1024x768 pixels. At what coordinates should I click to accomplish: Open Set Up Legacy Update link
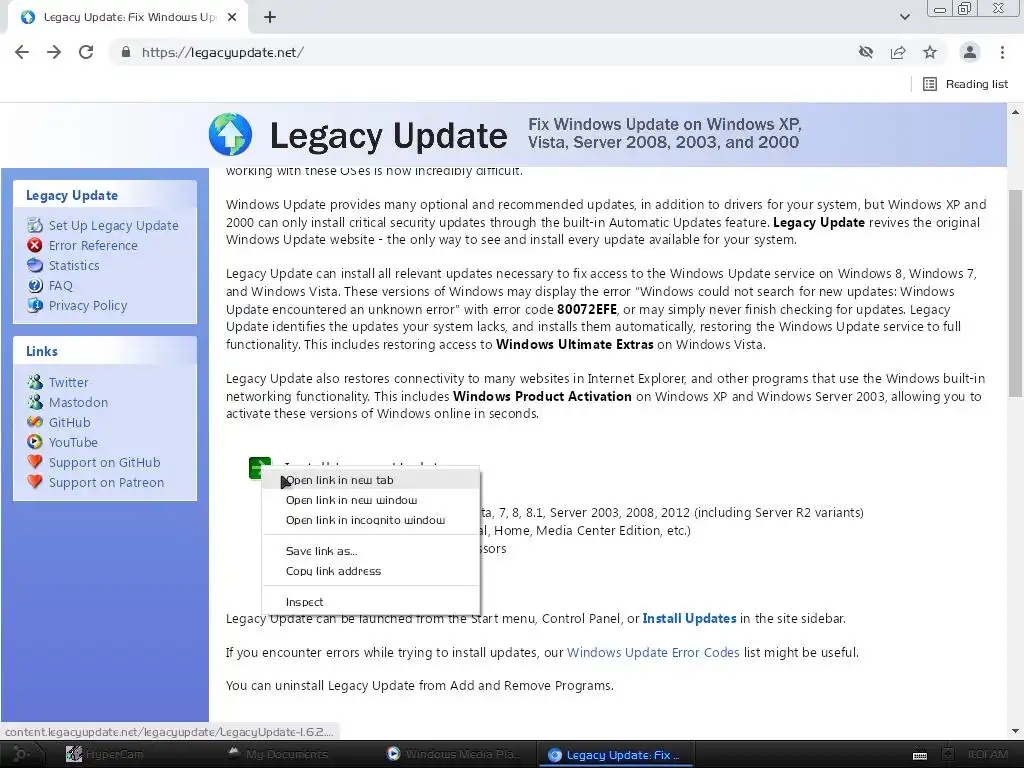click(x=114, y=225)
